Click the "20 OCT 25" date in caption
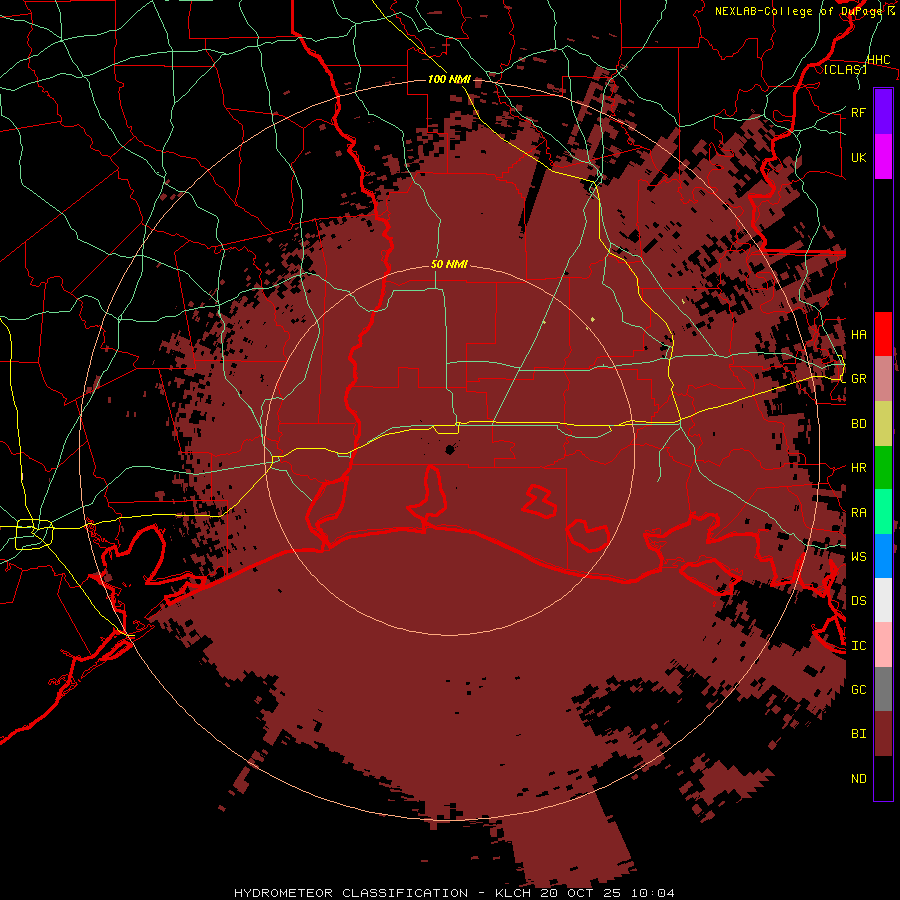The height and width of the screenshot is (900, 900). coord(582,893)
